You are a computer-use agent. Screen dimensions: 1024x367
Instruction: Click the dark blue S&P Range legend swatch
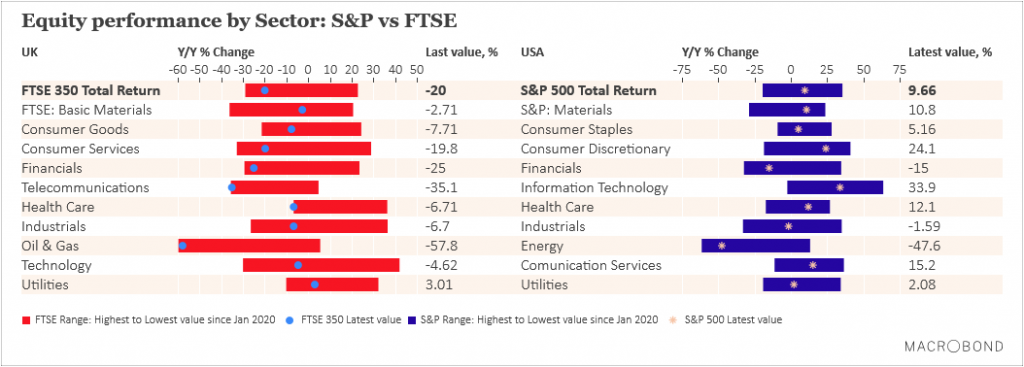(x=412, y=321)
